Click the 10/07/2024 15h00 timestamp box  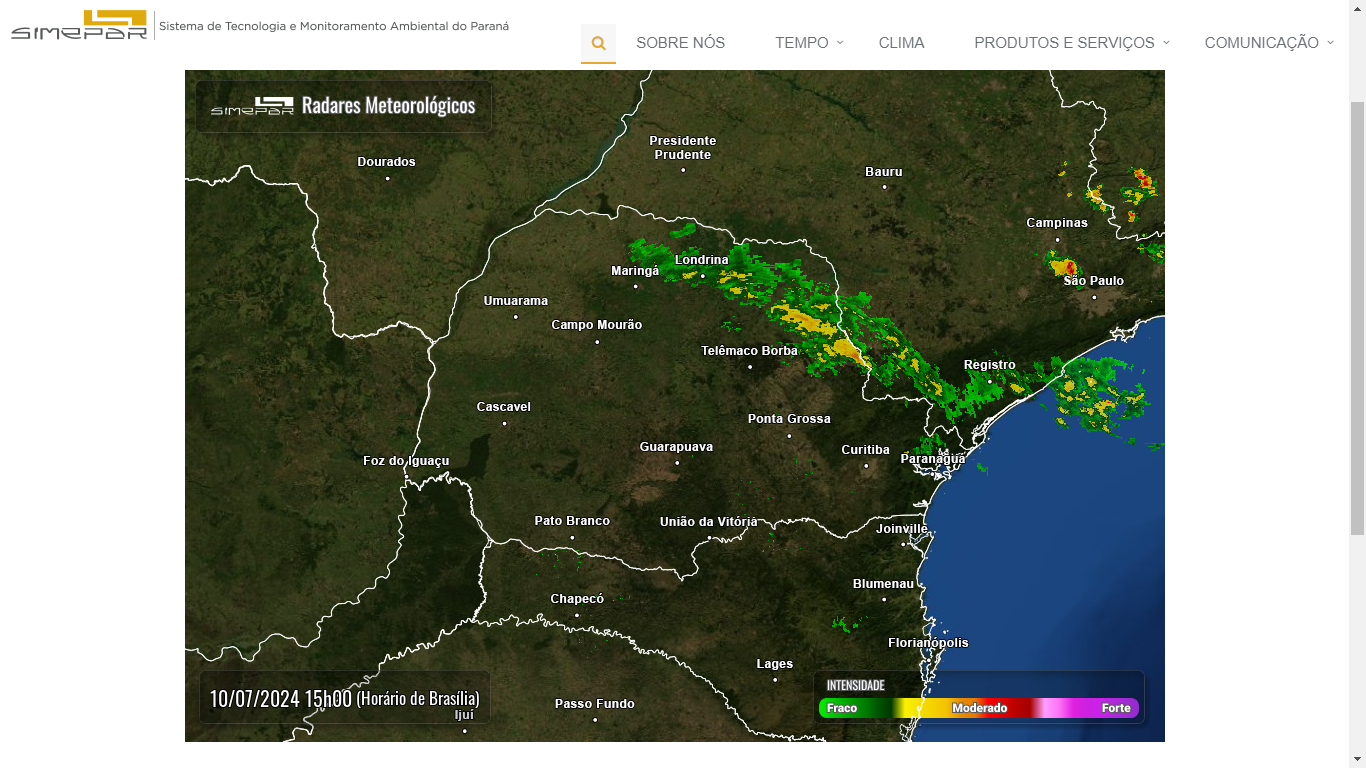tap(345, 698)
